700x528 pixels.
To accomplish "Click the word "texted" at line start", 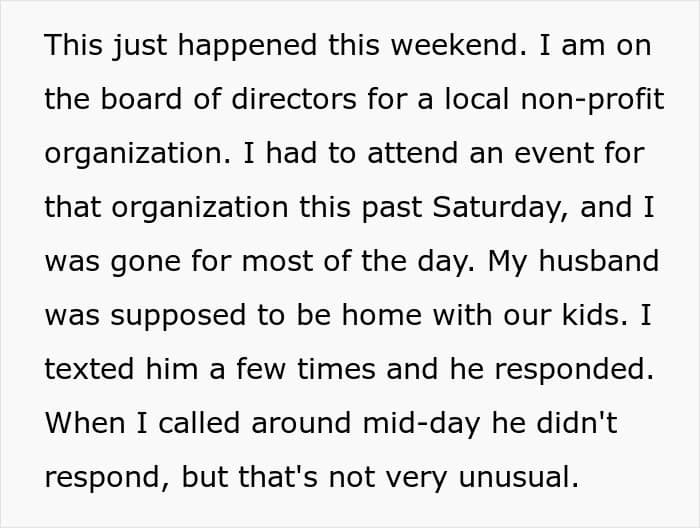I will coord(89,369).
